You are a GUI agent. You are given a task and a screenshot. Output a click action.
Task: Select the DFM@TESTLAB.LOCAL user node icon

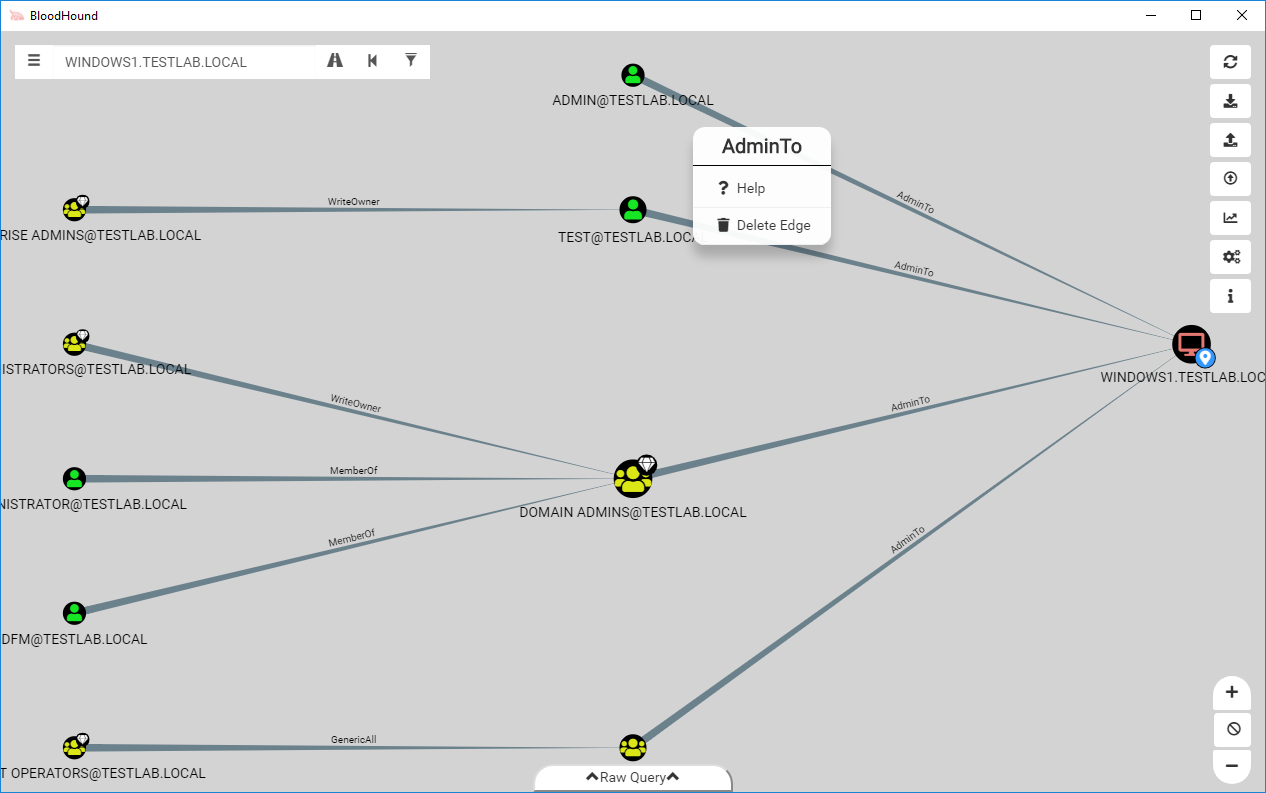(x=75, y=613)
